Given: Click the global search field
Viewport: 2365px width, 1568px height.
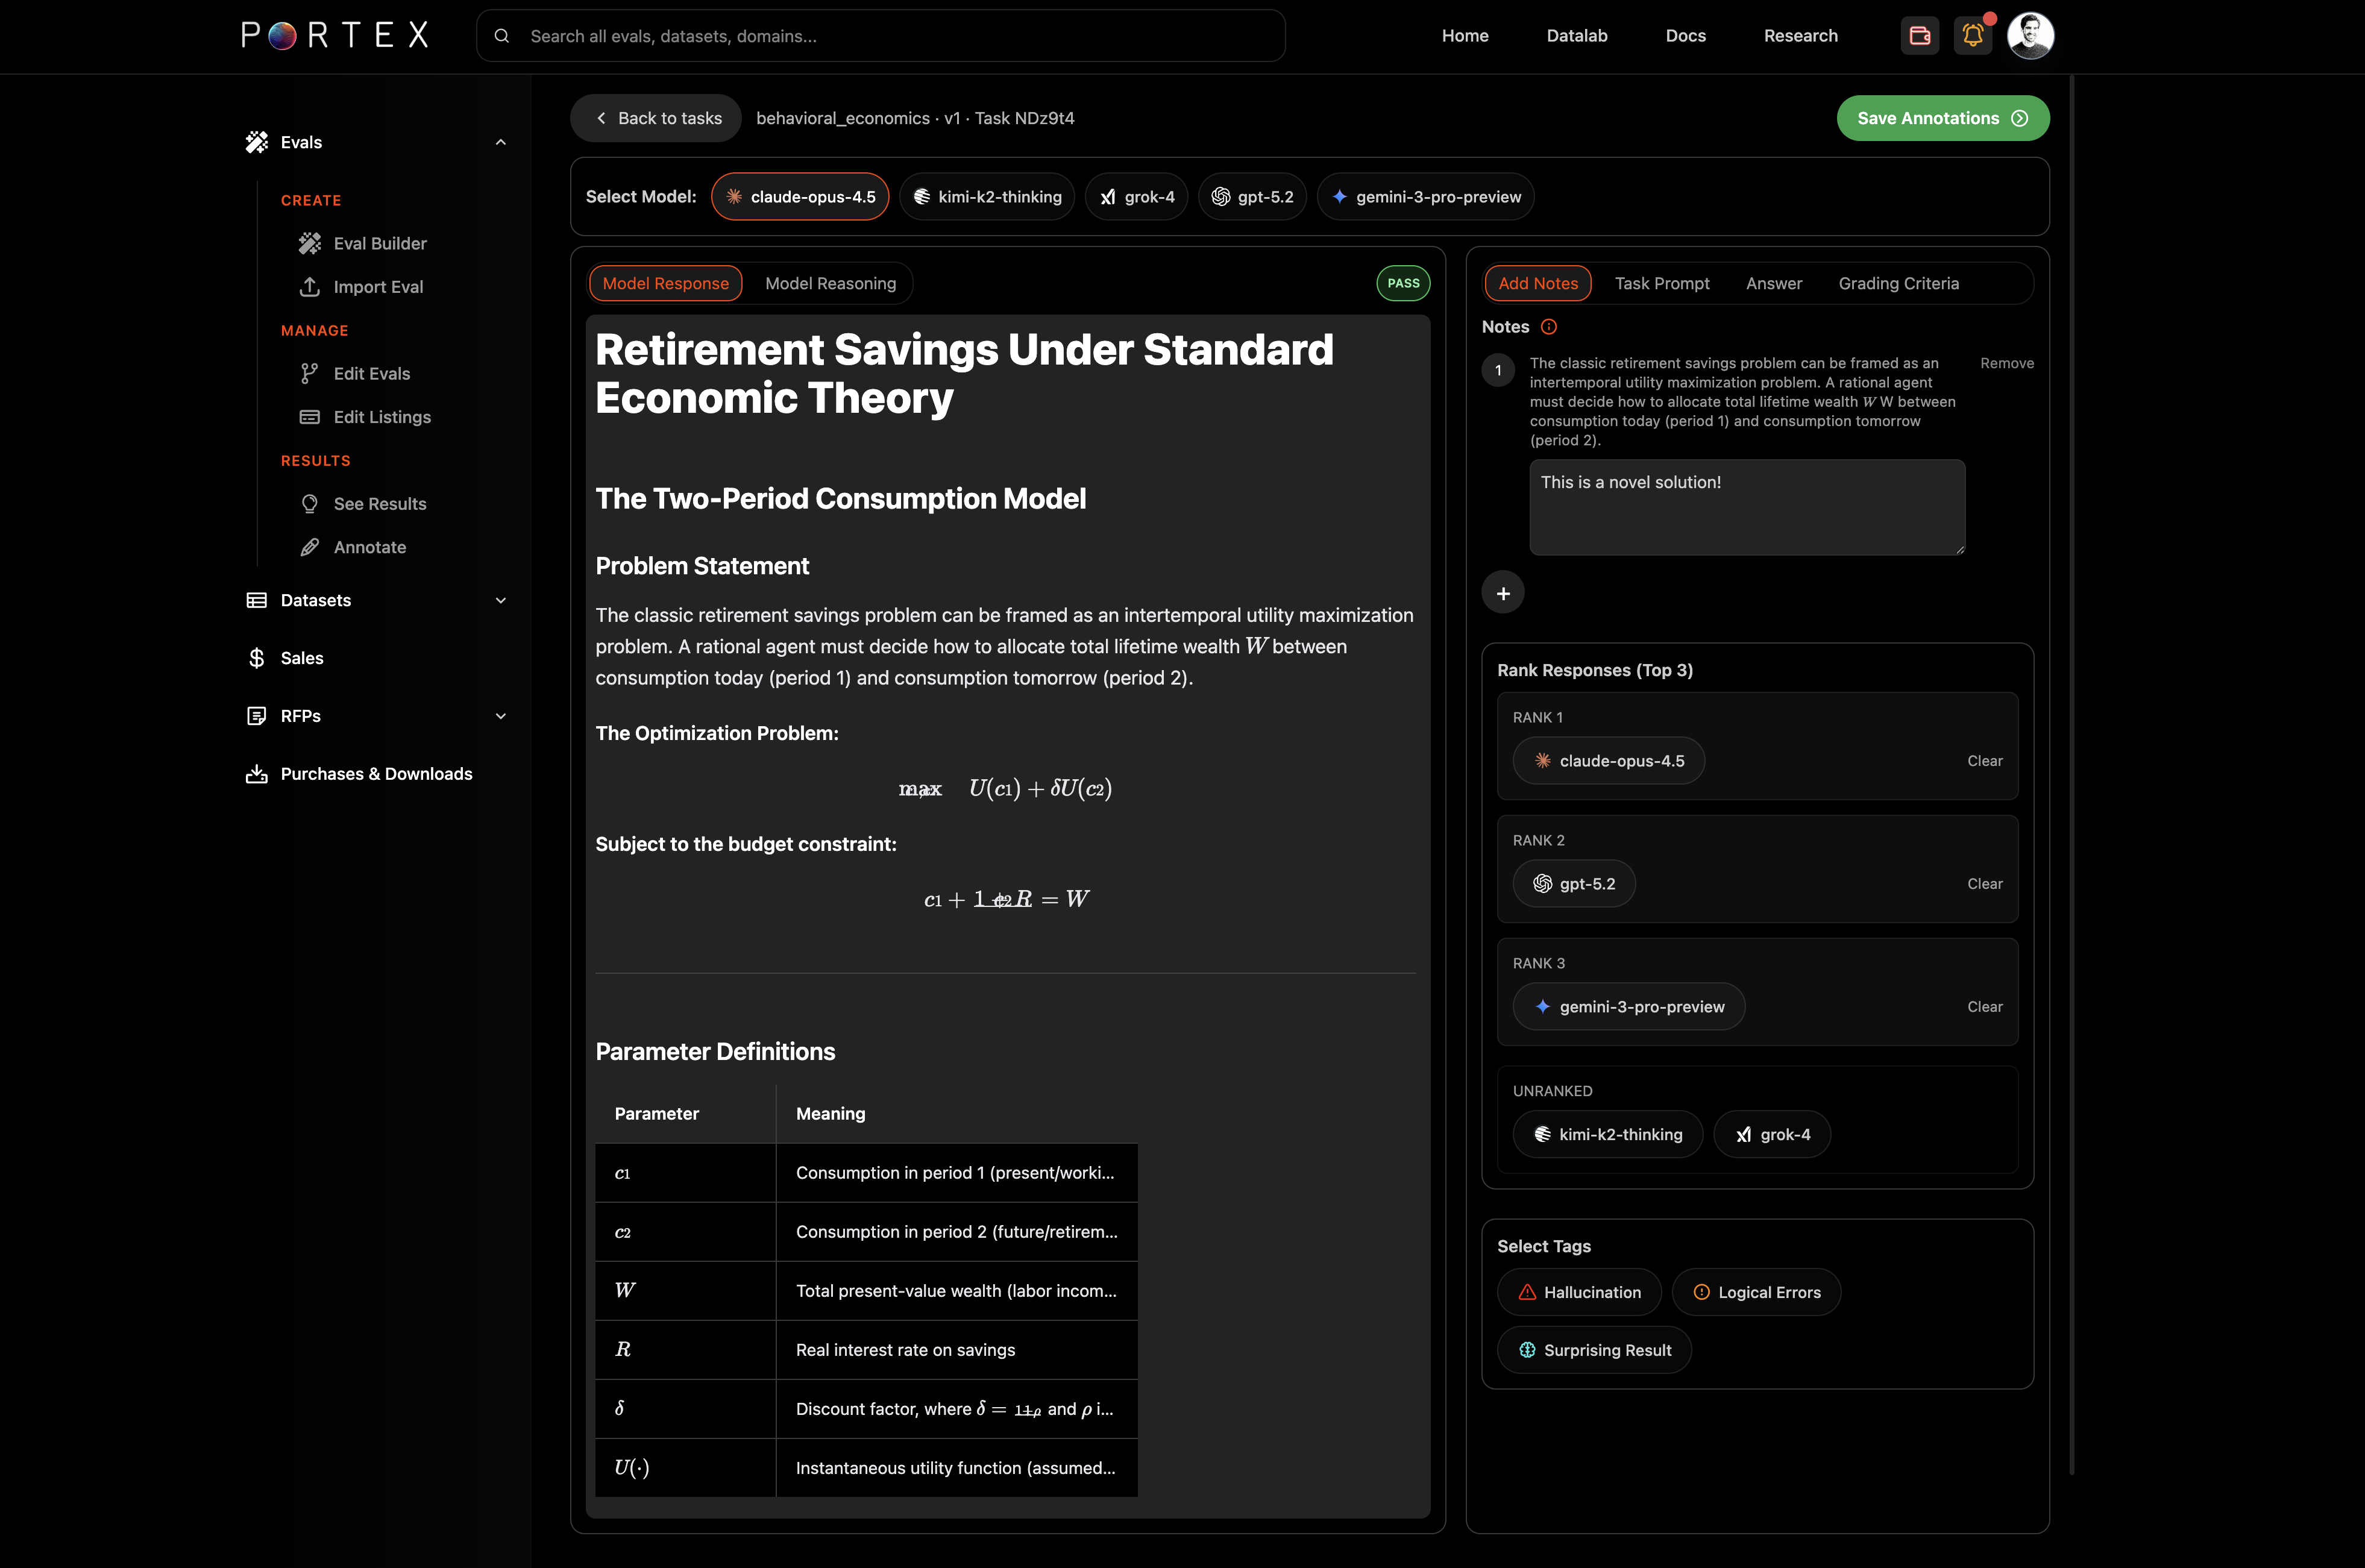Looking at the screenshot, I should tap(880, 36).
